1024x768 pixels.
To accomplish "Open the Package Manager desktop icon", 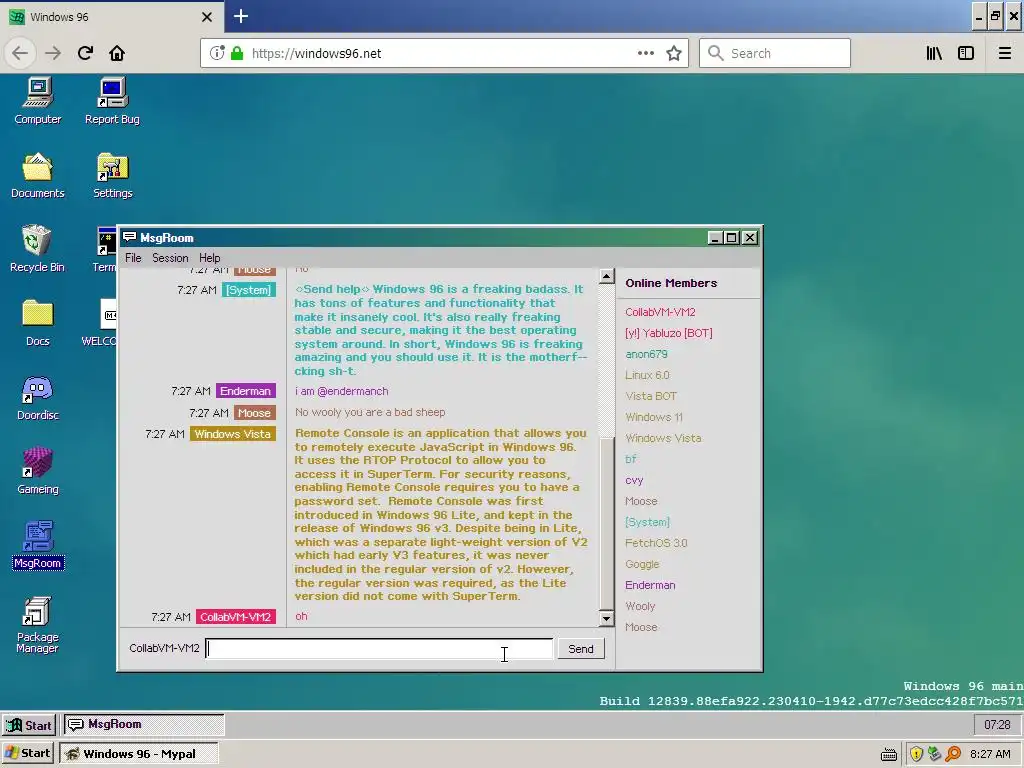I will click(37, 624).
